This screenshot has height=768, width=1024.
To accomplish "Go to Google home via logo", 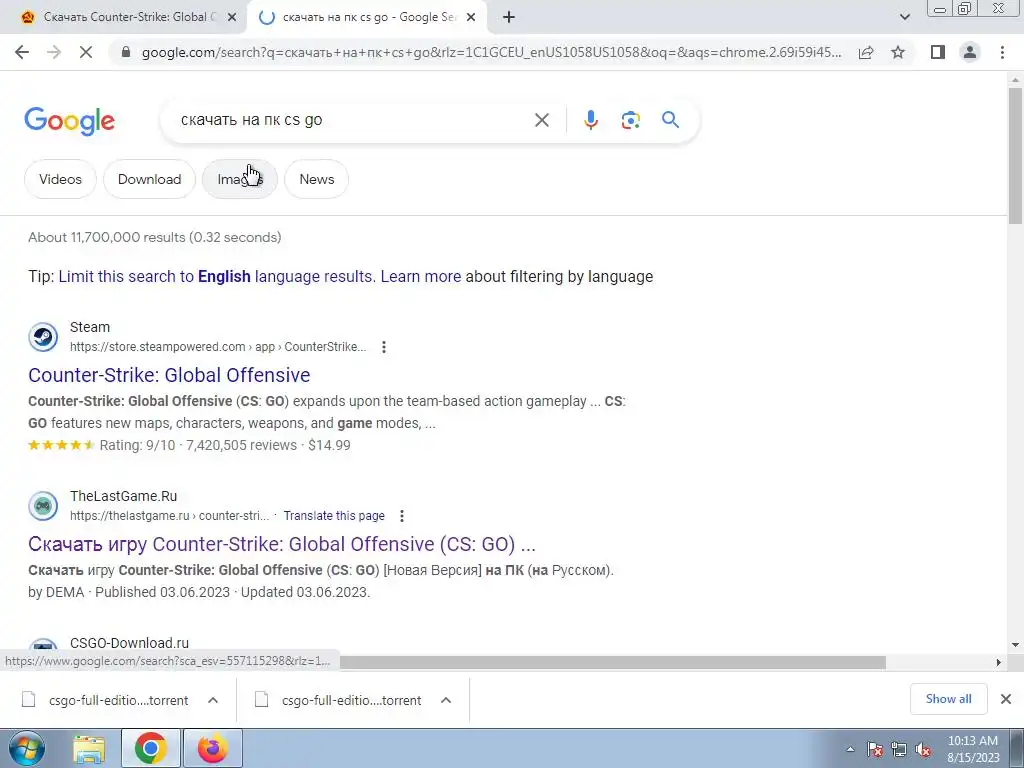I will [x=69, y=121].
